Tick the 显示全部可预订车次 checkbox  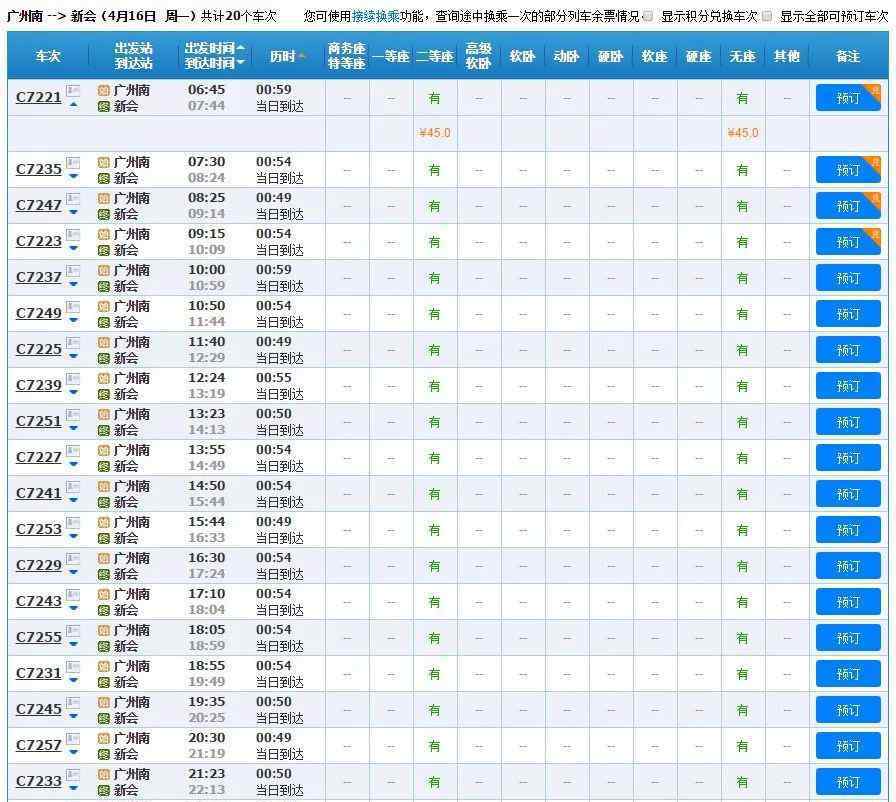pos(766,16)
